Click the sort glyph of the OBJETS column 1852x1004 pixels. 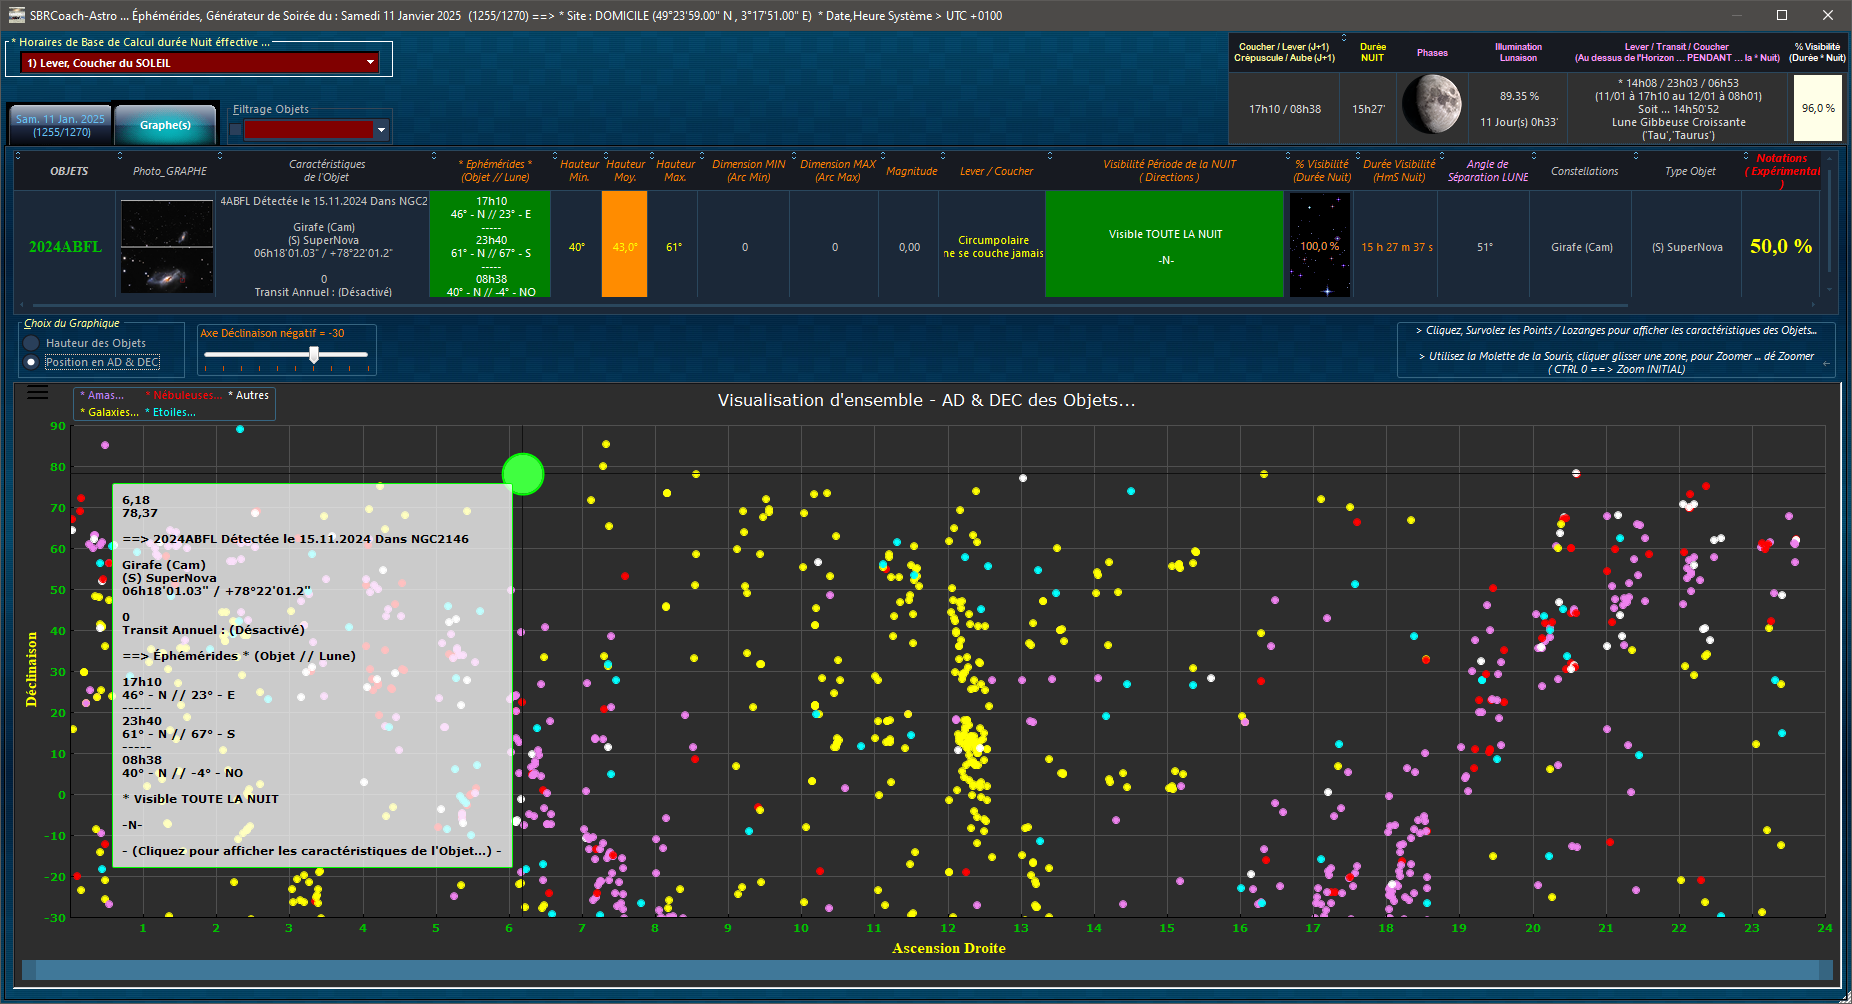click(x=17, y=155)
